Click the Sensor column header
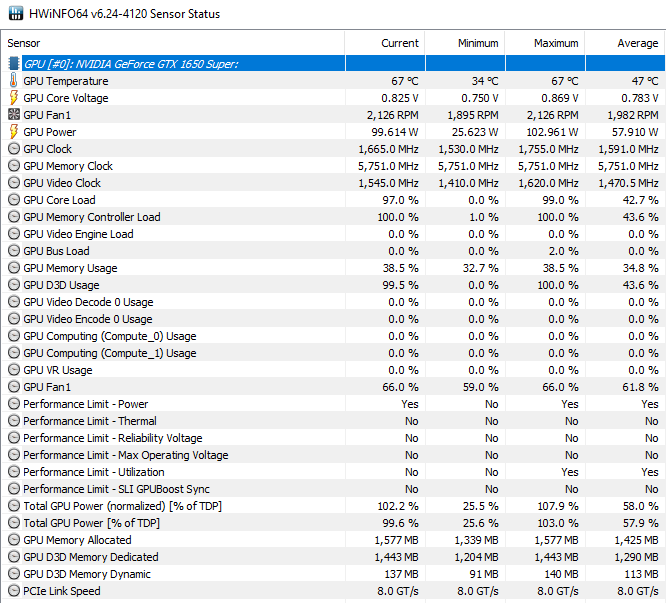 click(x=174, y=43)
